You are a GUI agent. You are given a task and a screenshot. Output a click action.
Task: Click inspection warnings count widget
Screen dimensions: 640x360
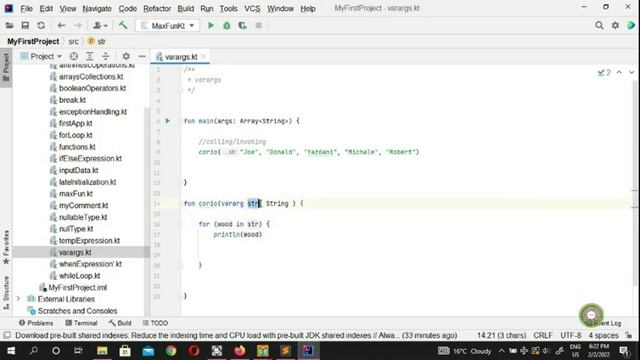click(x=604, y=73)
